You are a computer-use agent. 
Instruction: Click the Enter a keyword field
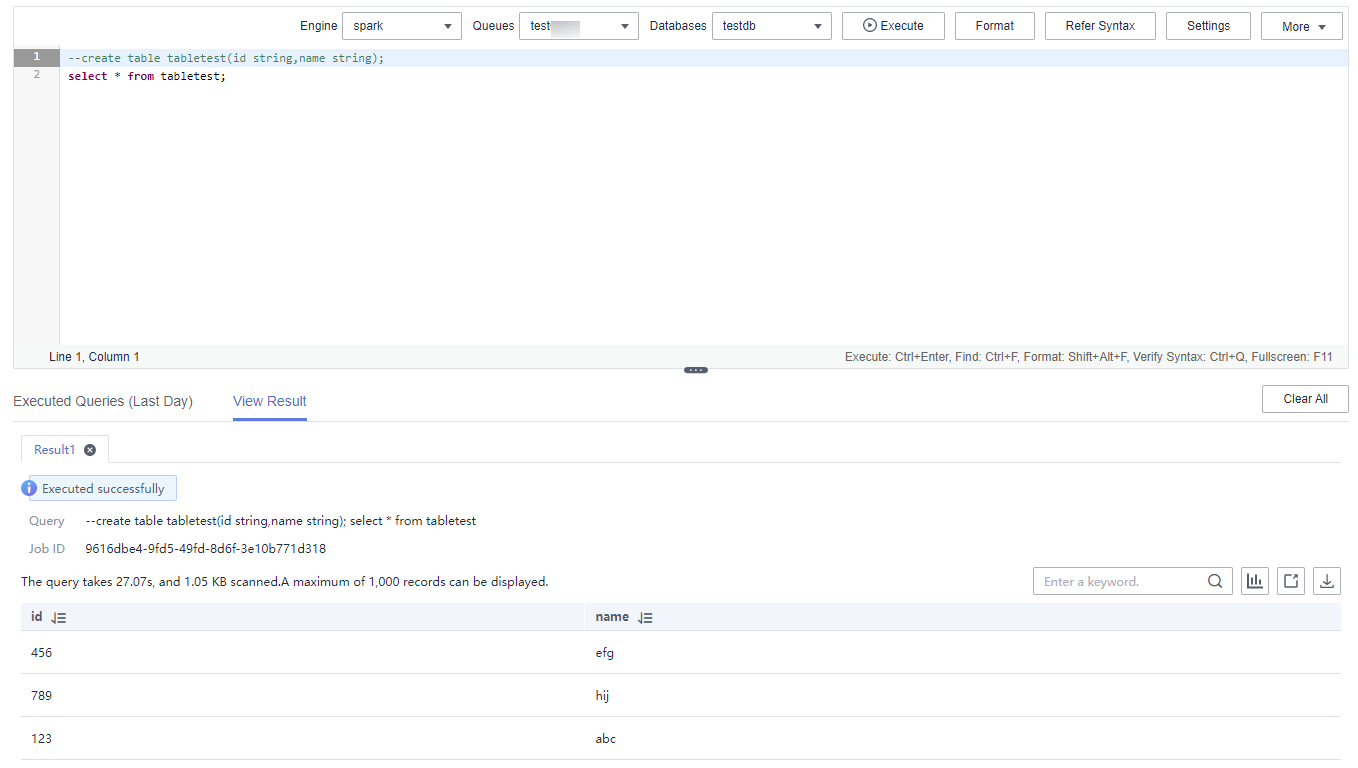point(1118,581)
